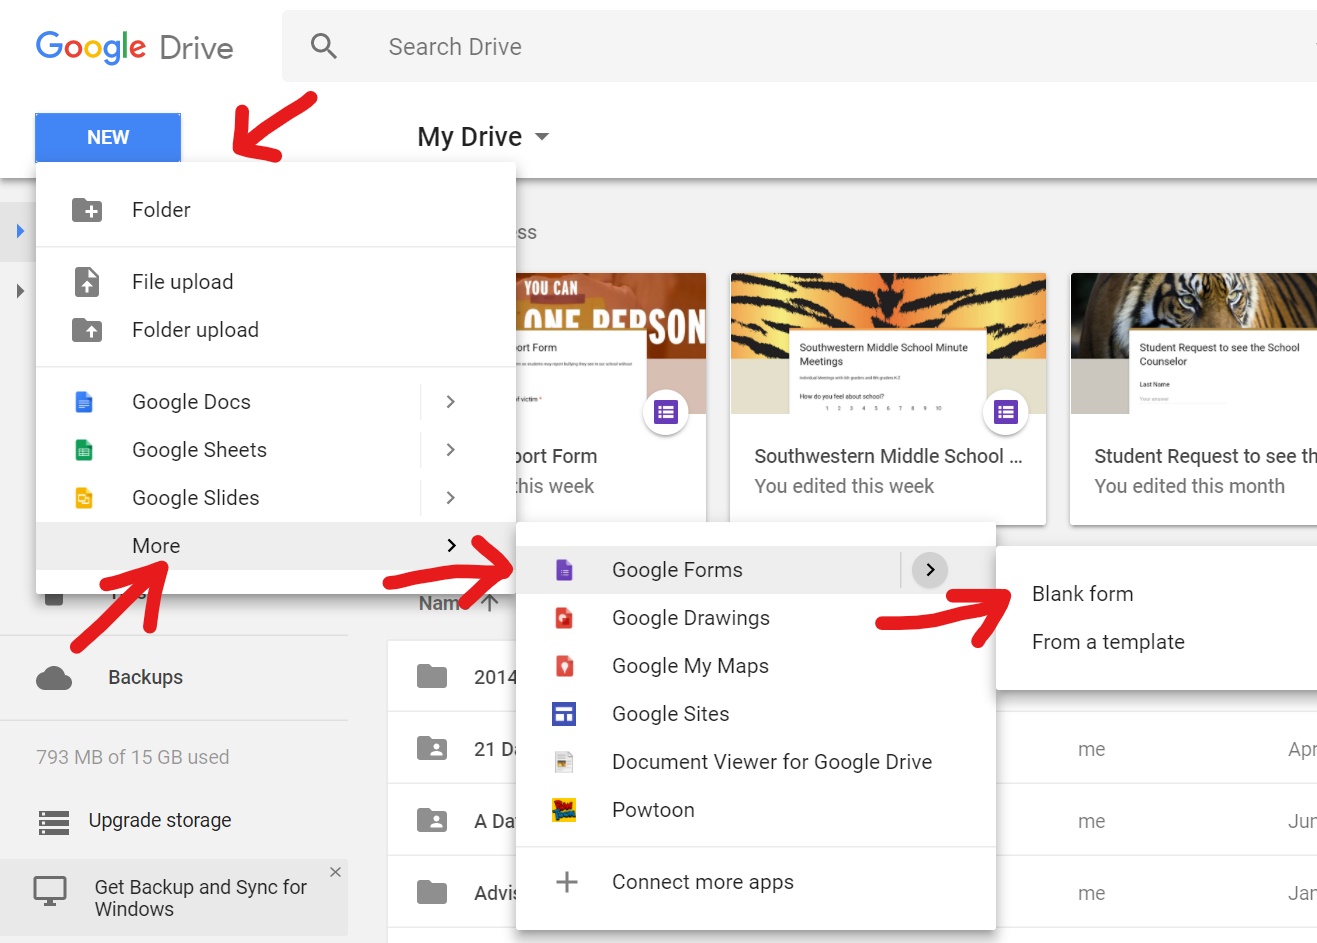Expand the Google Forms submenu arrow
The width and height of the screenshot is (1317, 943).
pos(930,570)
